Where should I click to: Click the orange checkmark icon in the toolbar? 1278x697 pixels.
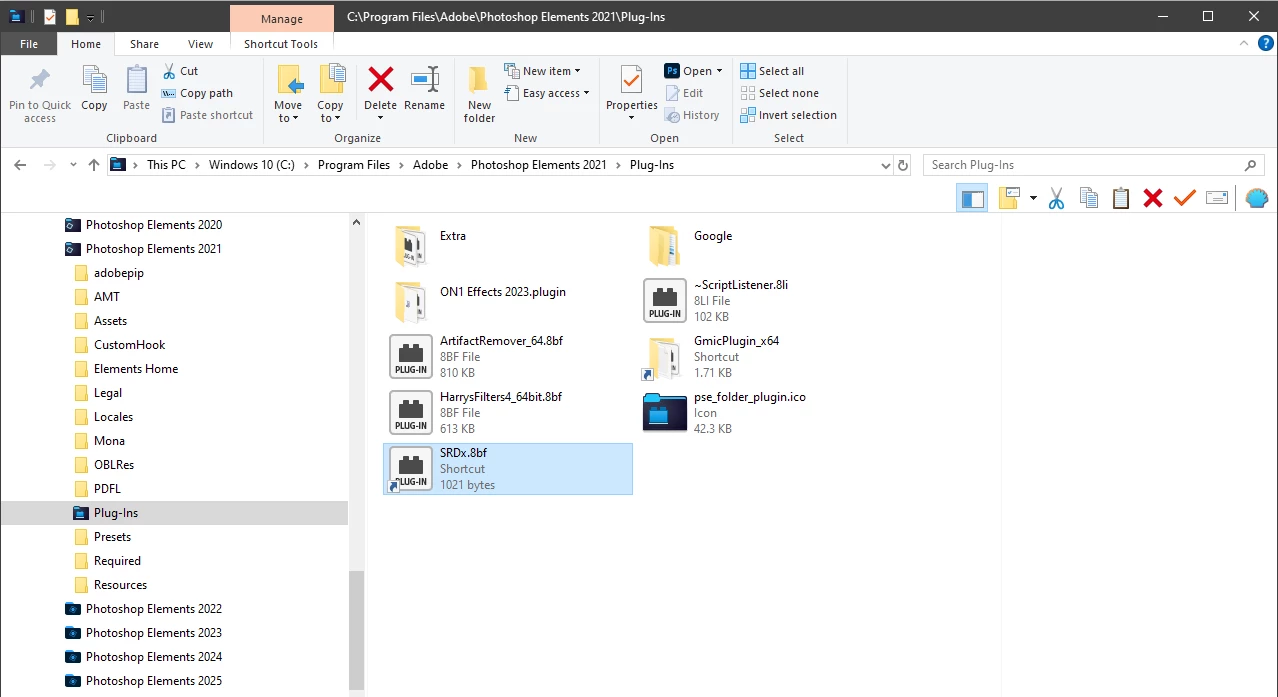1185,198
